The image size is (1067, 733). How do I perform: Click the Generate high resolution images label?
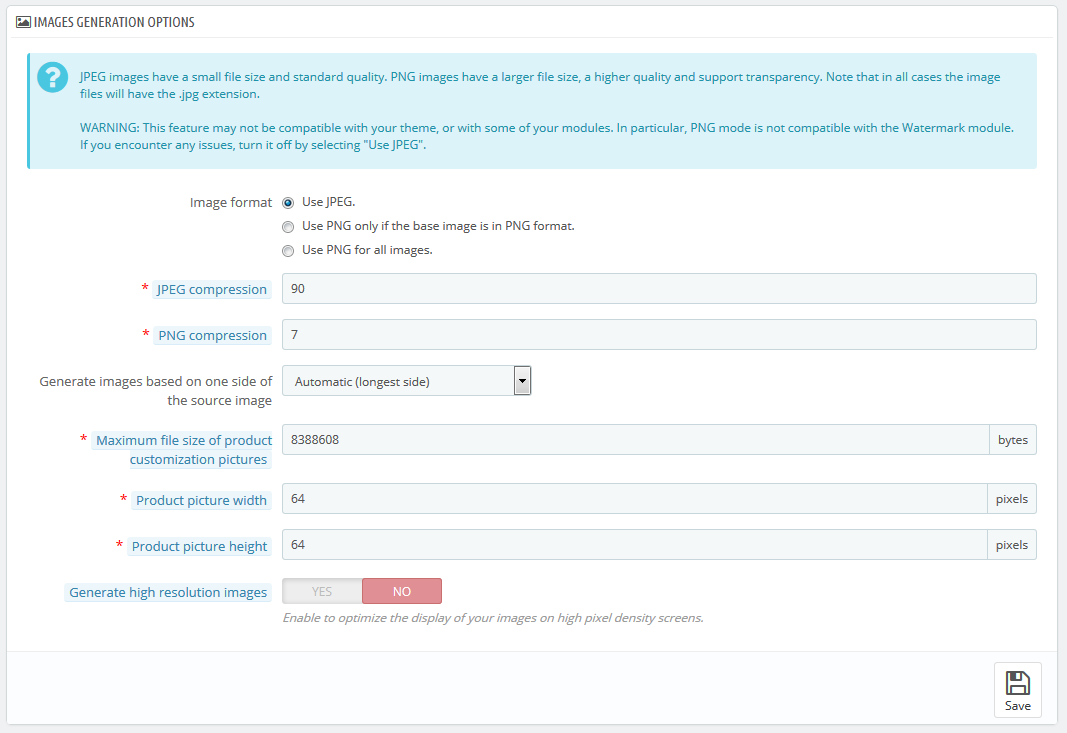tap(168, 593)
